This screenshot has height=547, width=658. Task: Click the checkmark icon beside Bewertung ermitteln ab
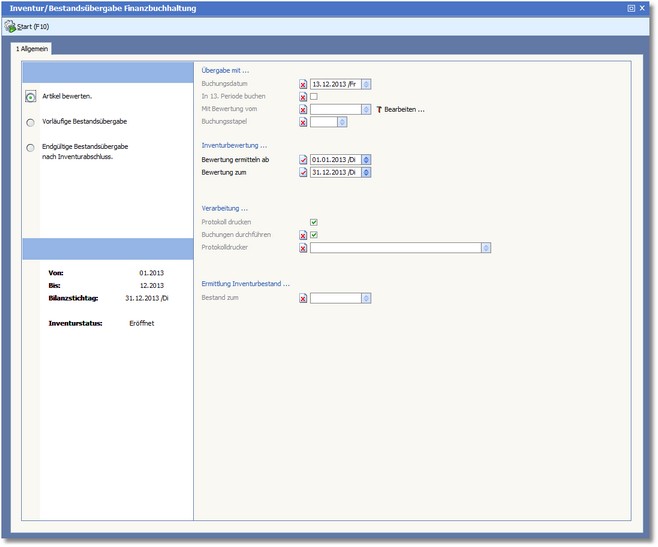pyautogui.click(x=303, y=160)
